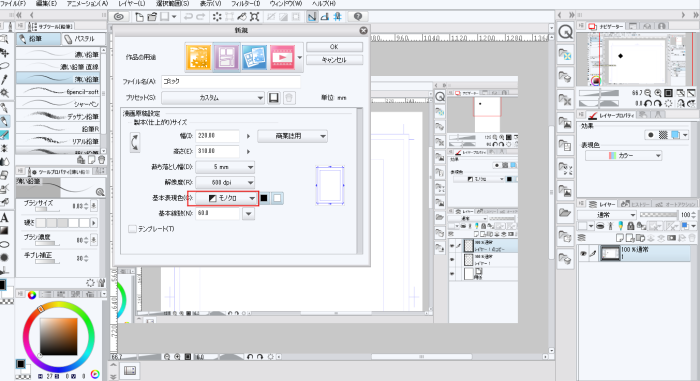Delete layer trash icon in layer panel

(x=692, y=238)
